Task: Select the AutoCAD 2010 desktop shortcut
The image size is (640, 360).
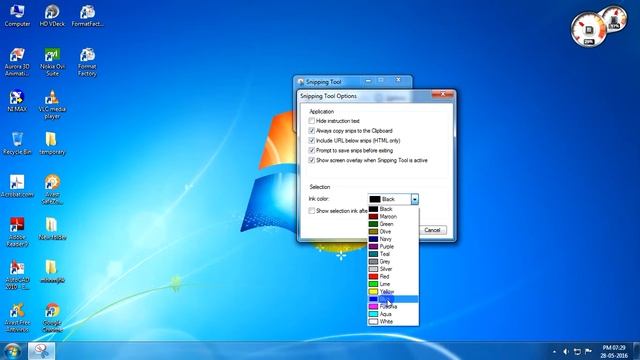Action: coord(17,275)
